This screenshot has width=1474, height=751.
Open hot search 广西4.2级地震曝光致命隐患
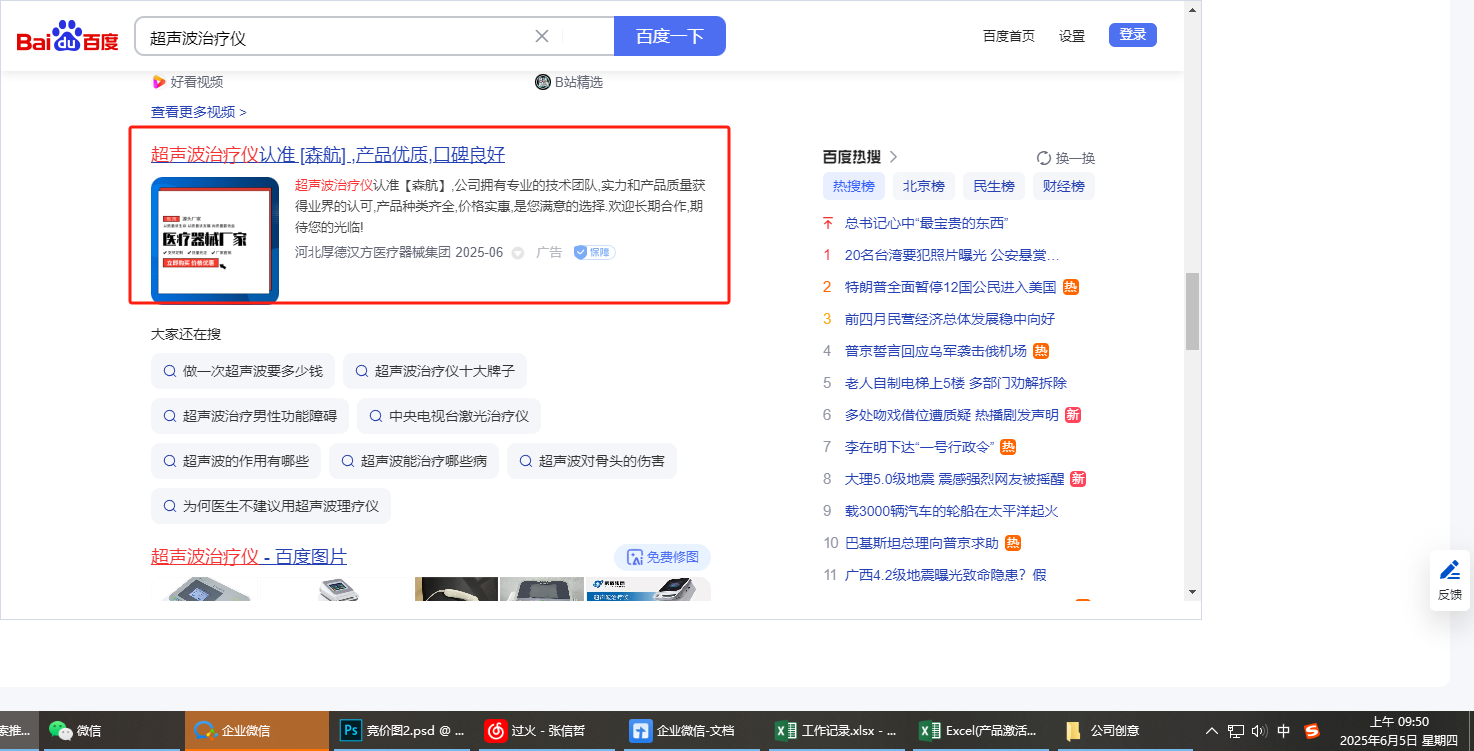pos(946,575)
